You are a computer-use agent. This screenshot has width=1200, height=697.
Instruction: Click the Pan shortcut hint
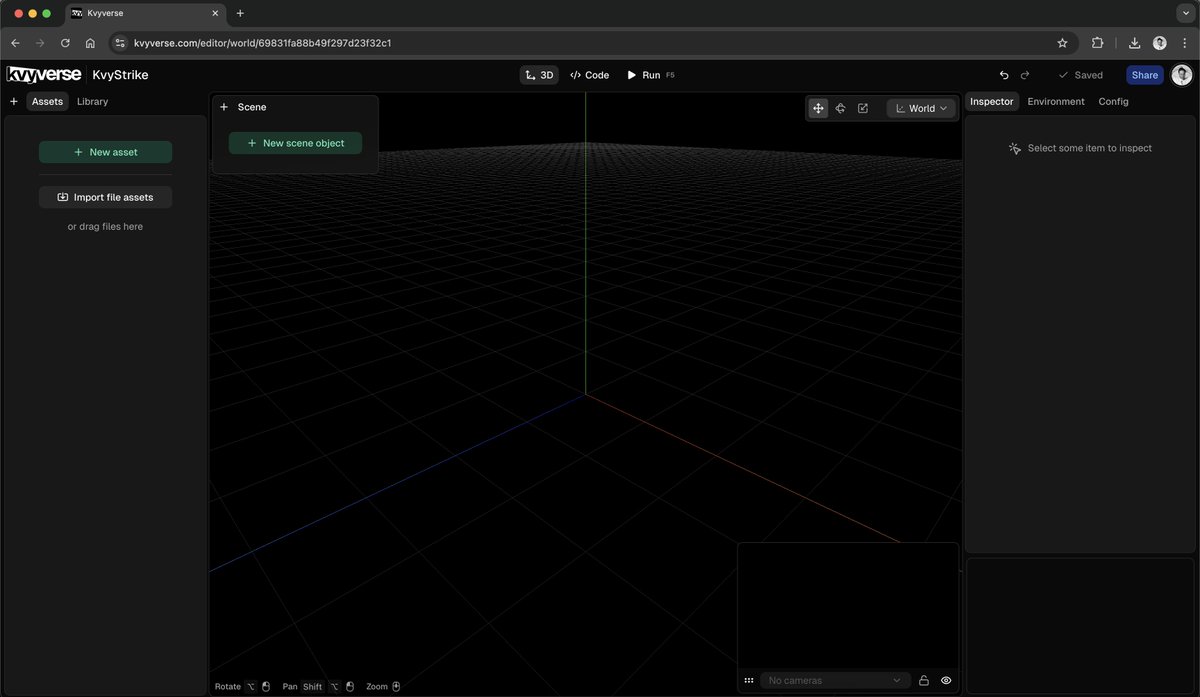318,686
